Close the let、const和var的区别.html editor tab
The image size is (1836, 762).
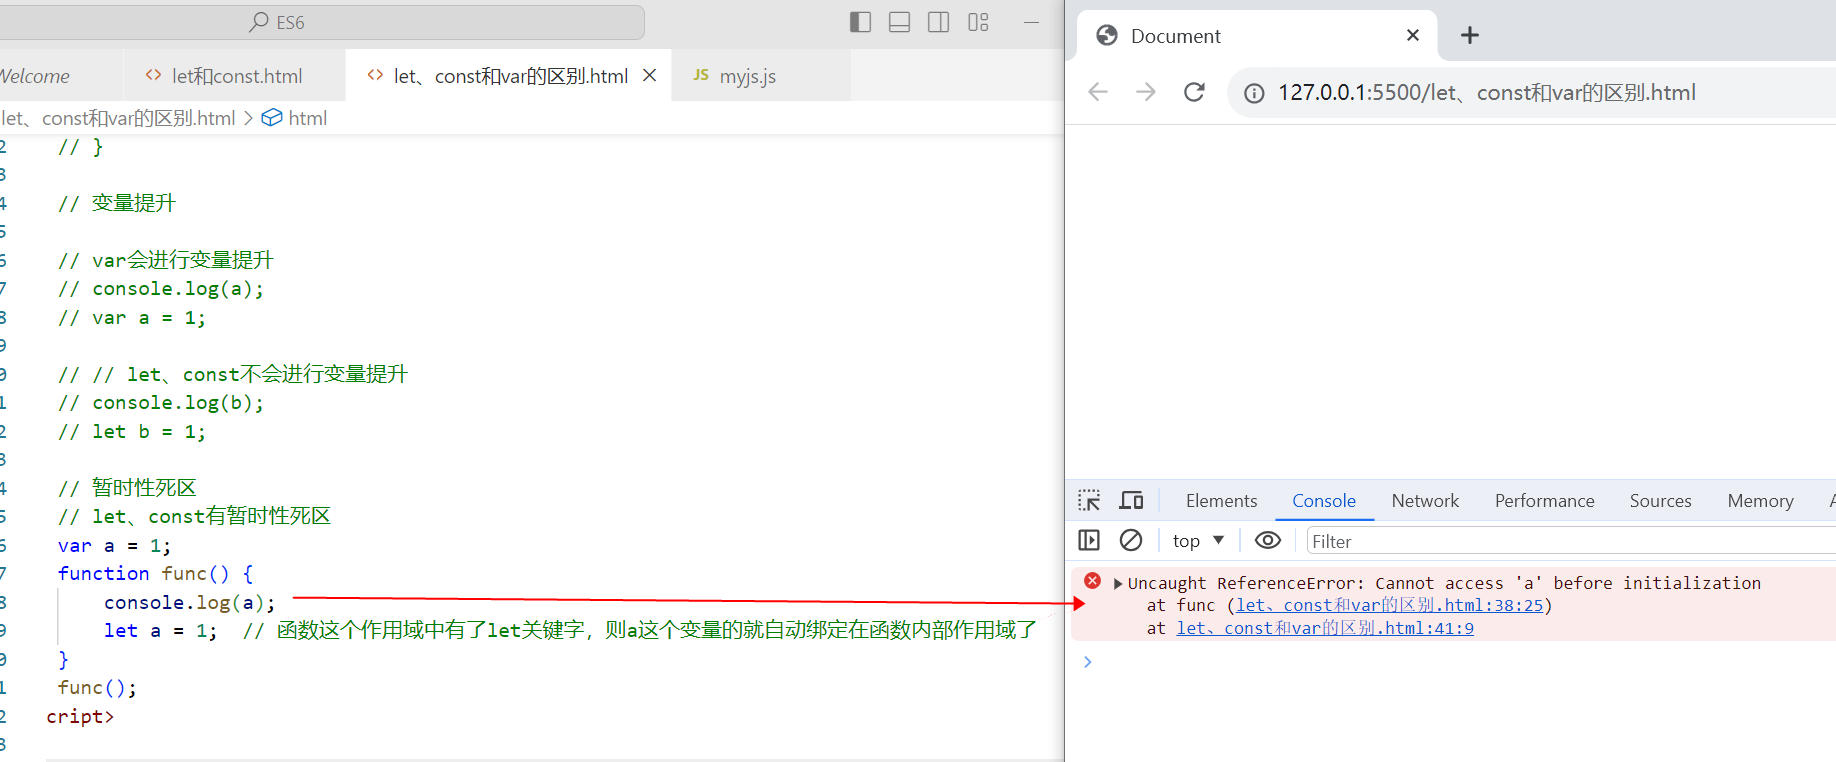(649, 76)
